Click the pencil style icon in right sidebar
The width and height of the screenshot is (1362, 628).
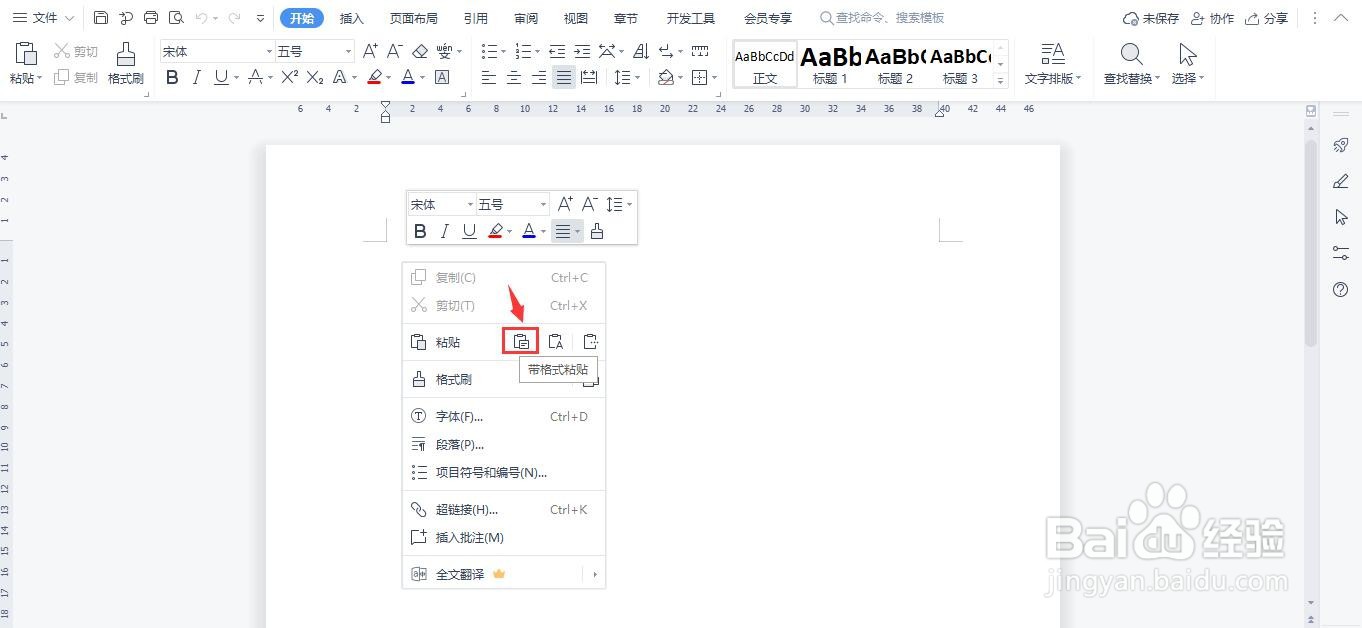pyautogui.click(x=1341, y=181)
